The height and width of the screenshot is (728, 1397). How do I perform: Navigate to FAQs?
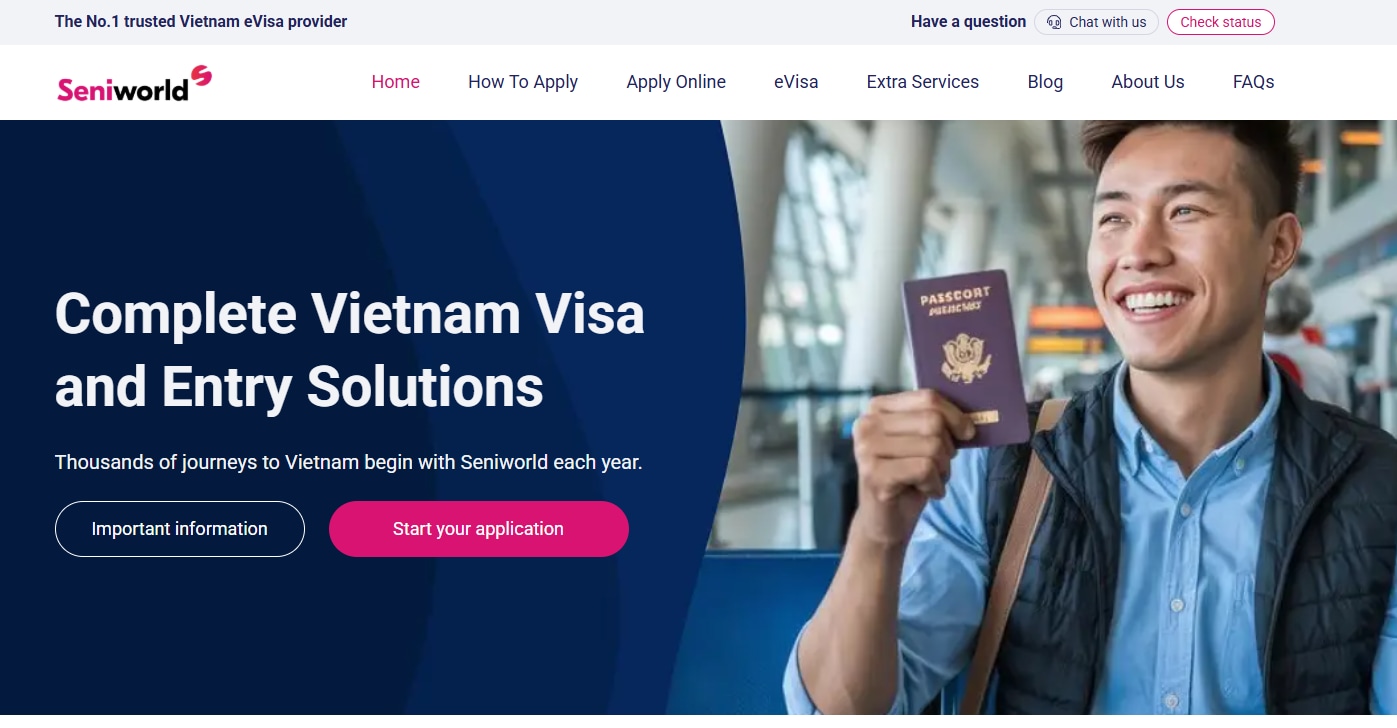tap(1254, 82)
